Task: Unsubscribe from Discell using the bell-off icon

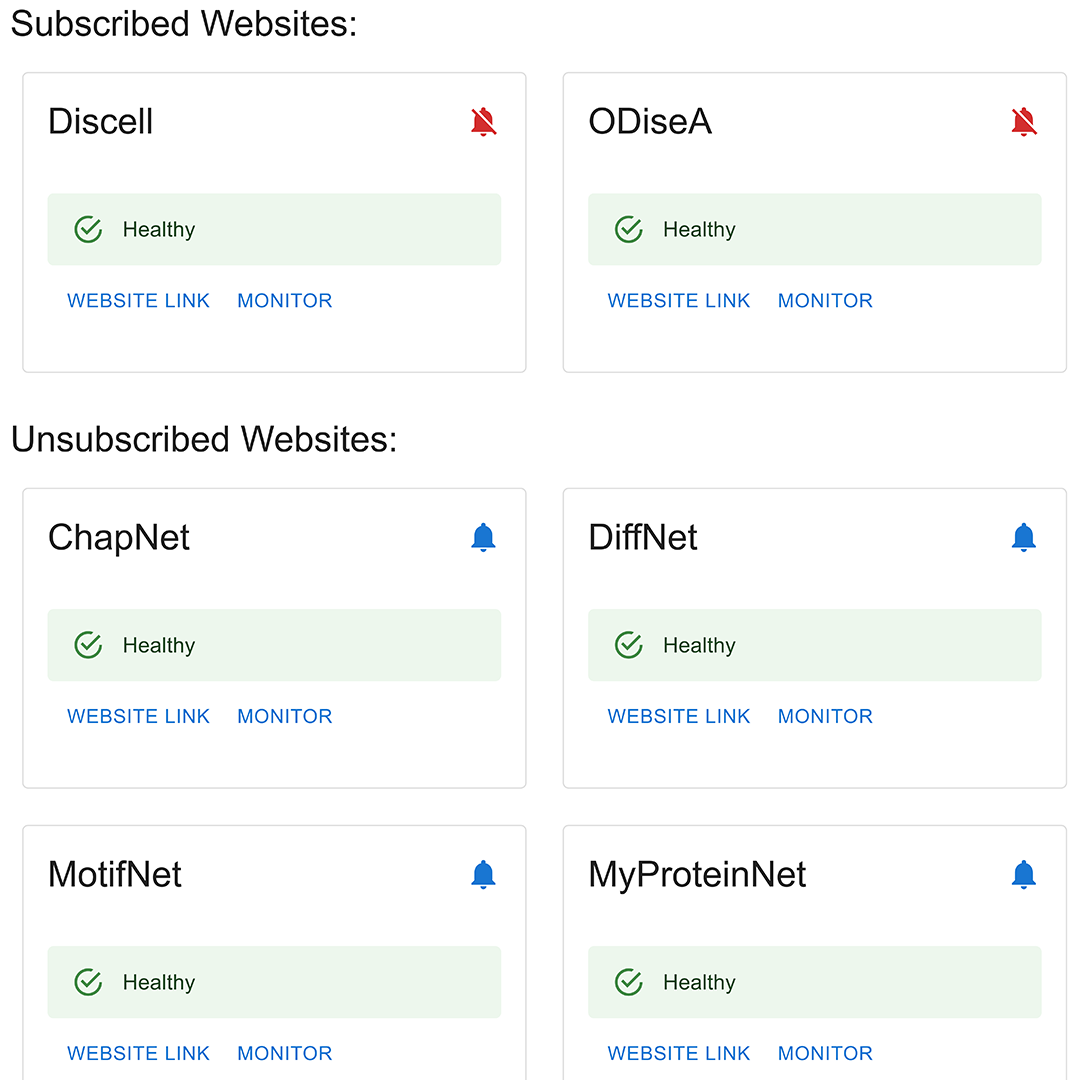Action: point(483,122)
